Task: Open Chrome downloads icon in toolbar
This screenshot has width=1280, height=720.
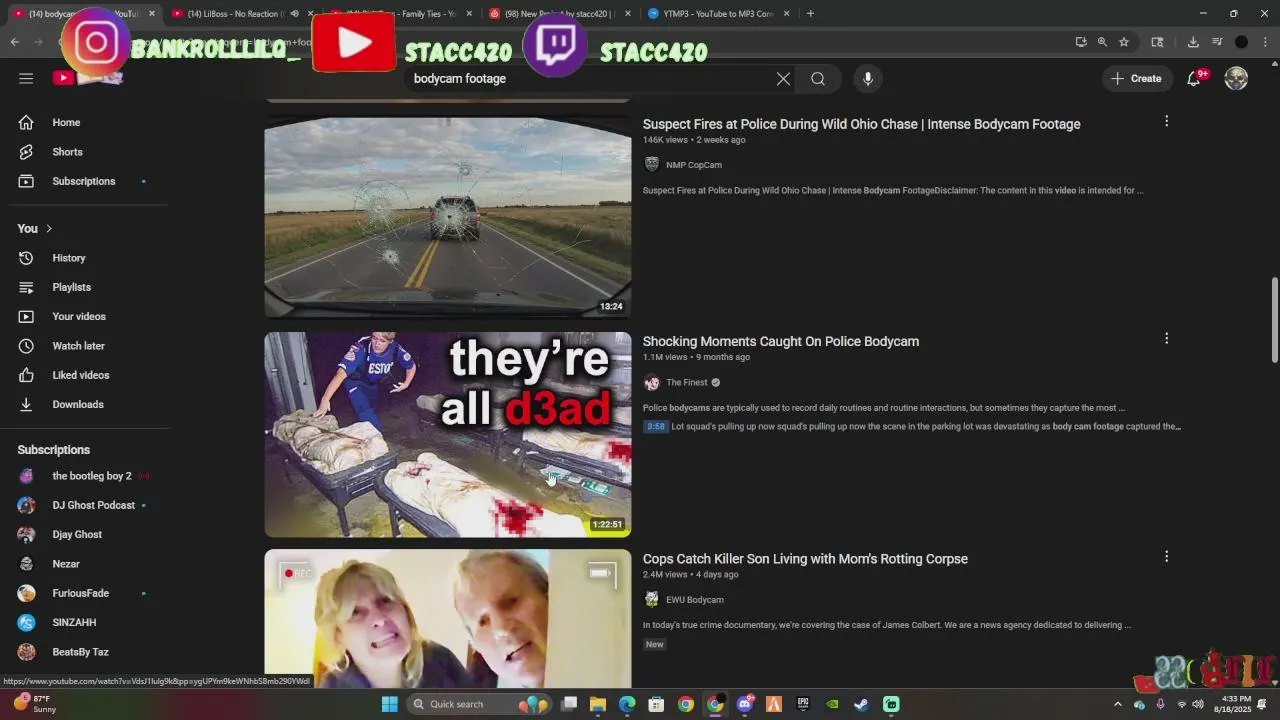Action: coord(1193,42)
